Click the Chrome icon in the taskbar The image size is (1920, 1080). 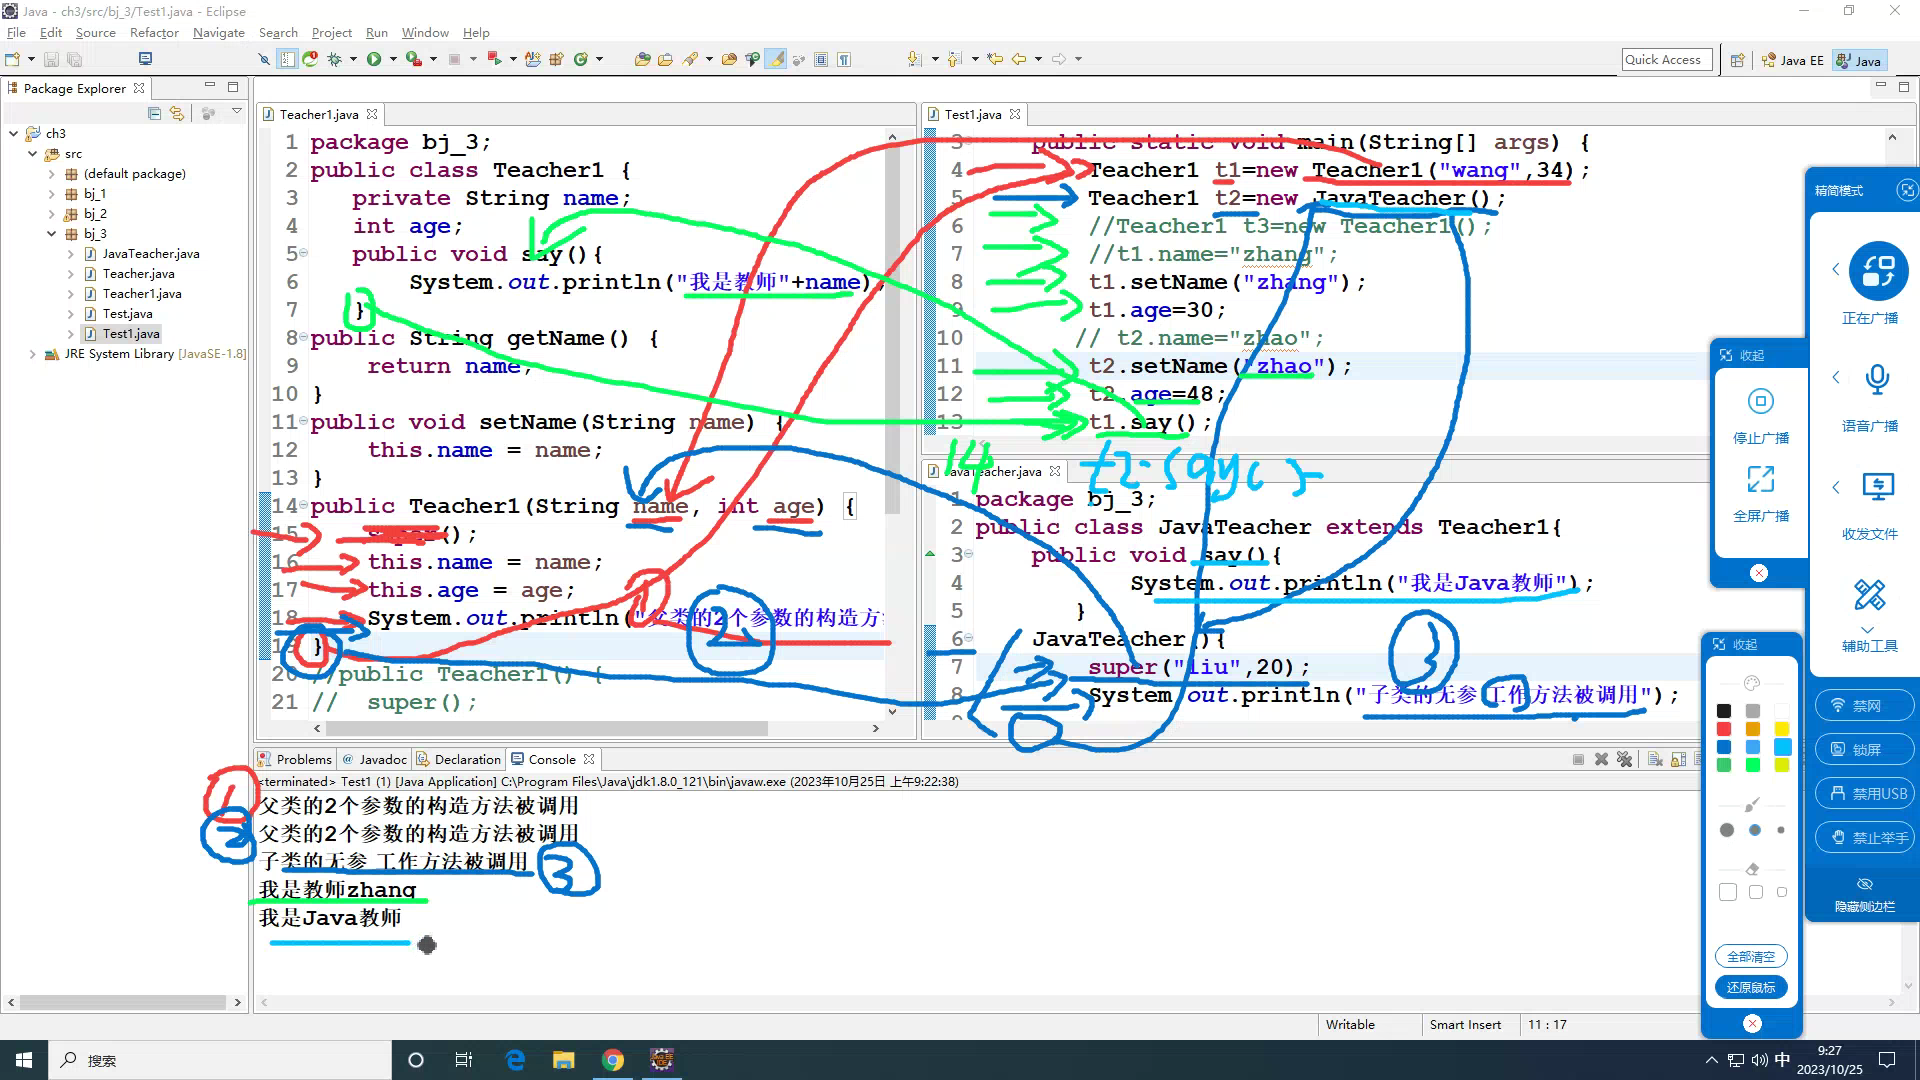coord(612,1060)
